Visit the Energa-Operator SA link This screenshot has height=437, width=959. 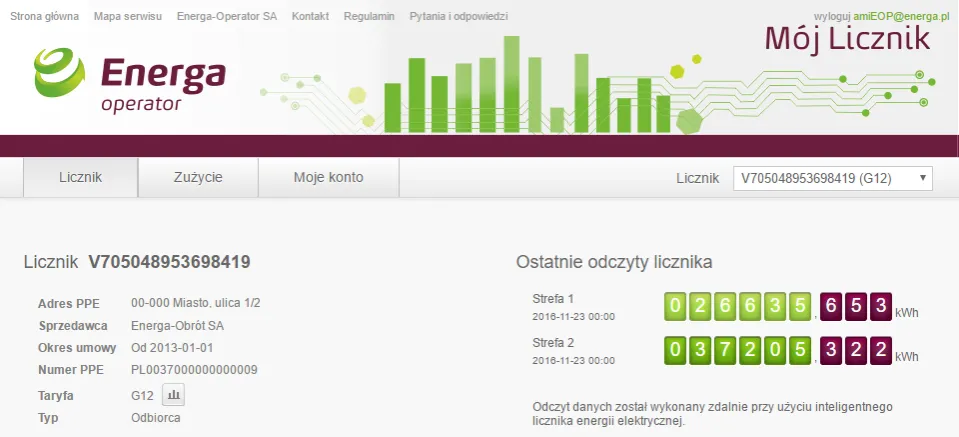226,18
